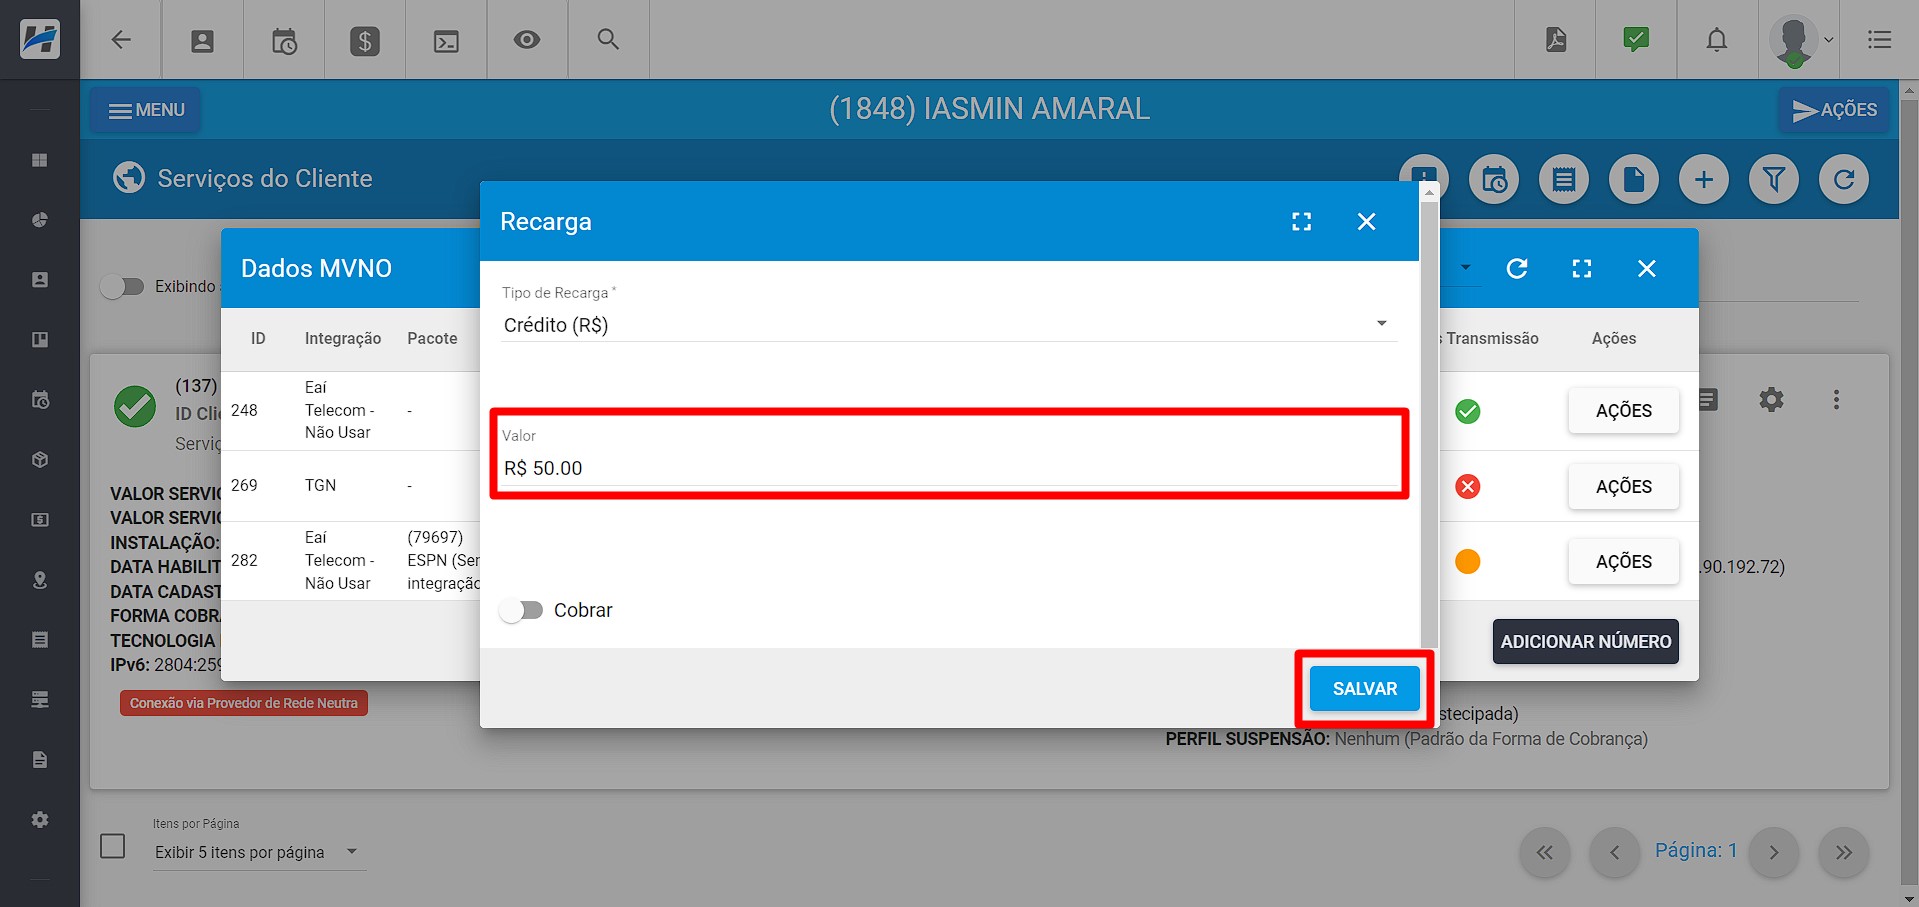Click the ADICIONAR NÚMERO button
Screen dimensions: 1919x907
click(1585, 642)
